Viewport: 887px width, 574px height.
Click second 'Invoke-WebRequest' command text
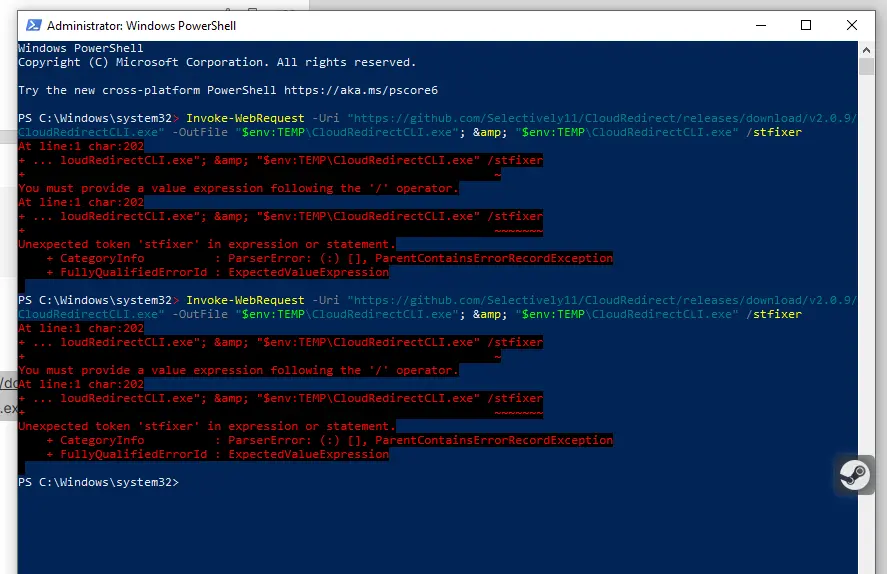tap(246, 300)
